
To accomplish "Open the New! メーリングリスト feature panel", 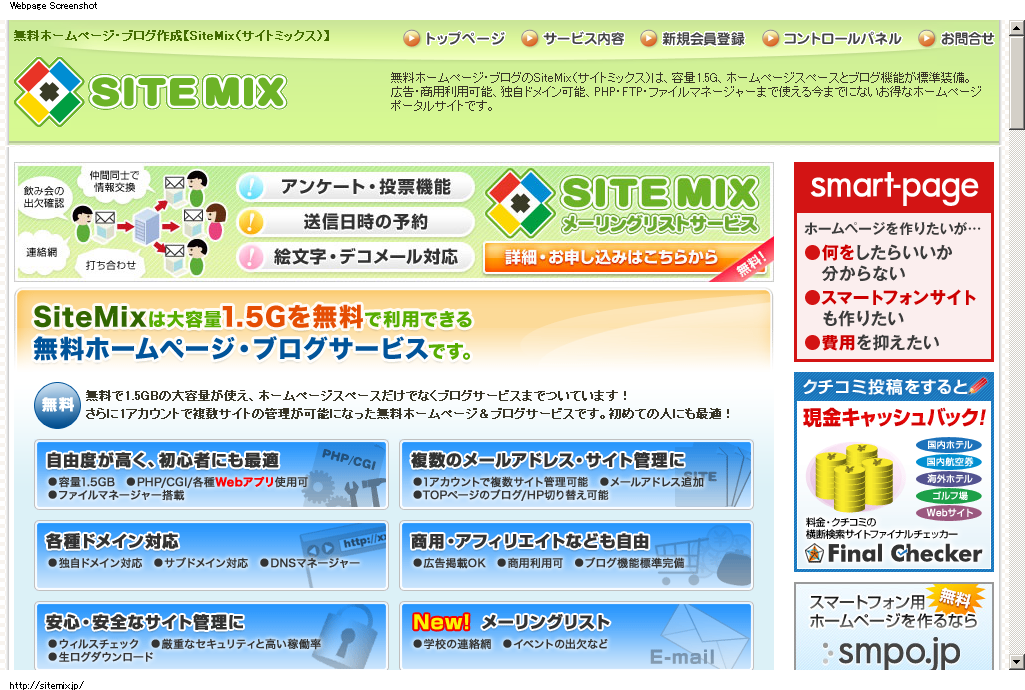I will click(577, 636).
